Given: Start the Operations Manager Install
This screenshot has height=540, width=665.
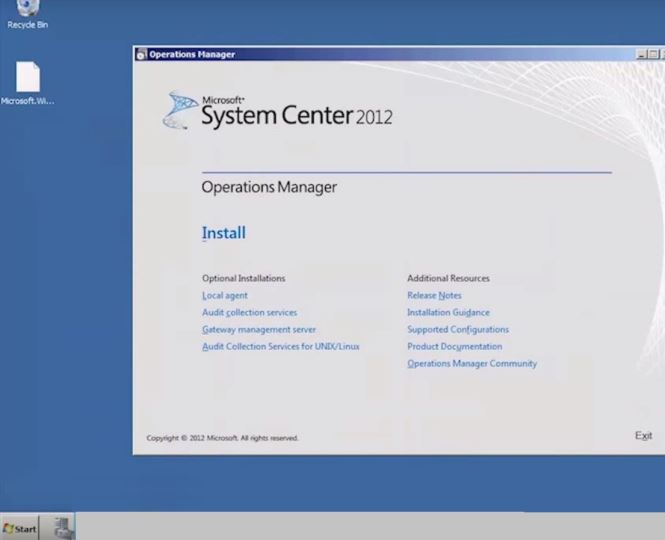Looking at the screenshot, I should click(x=223, y=233).
